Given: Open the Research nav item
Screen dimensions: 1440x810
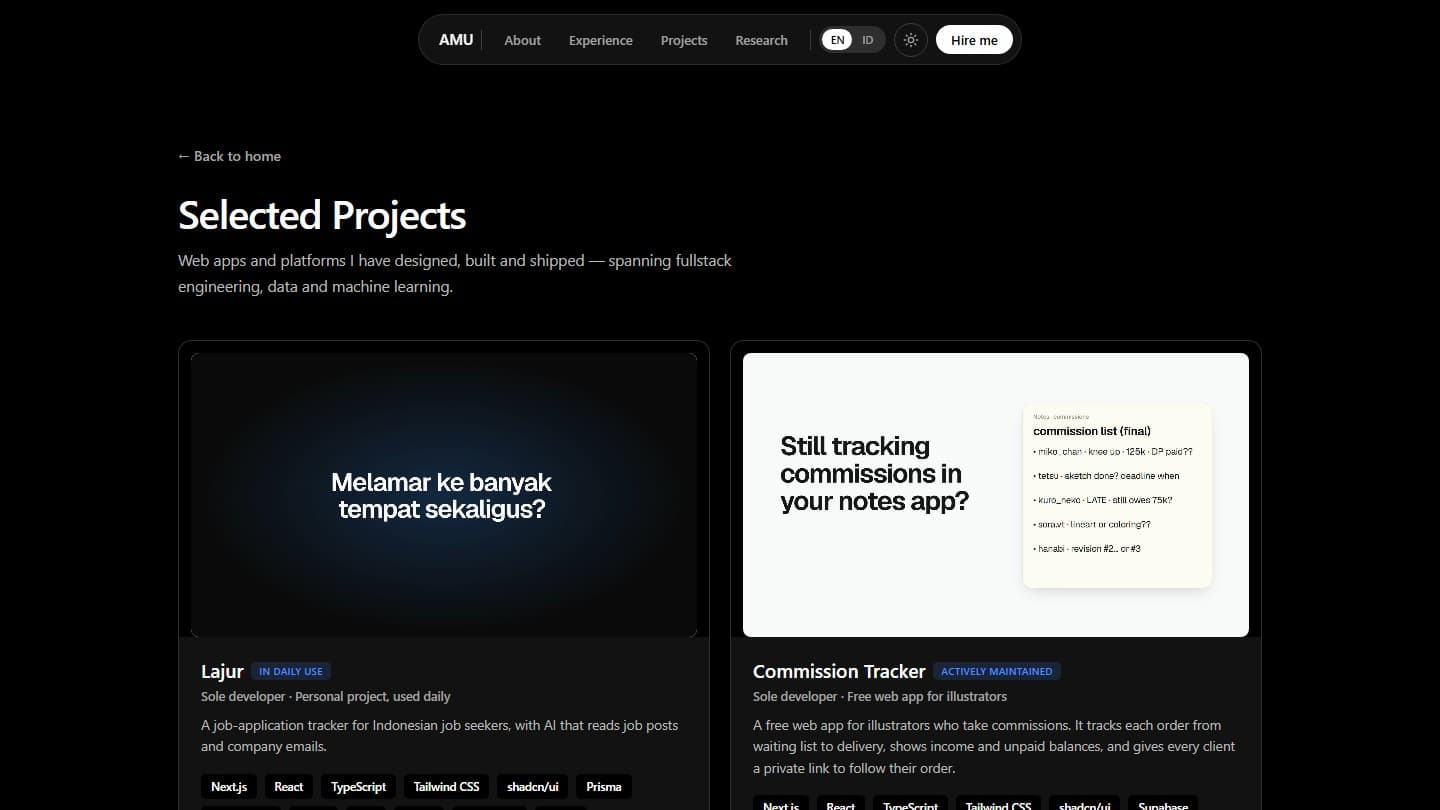Looking at the screenshot, I should pyautogui.click(x=761, y=40).
